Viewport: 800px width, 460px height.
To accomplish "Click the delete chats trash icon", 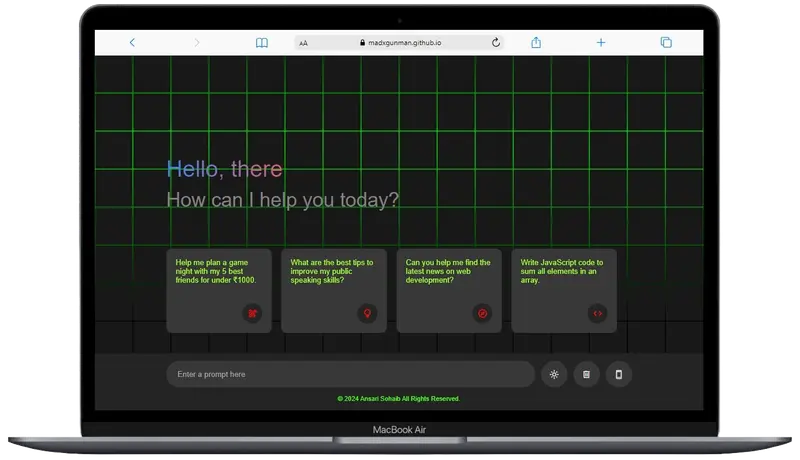I will (x=586, y=374).
